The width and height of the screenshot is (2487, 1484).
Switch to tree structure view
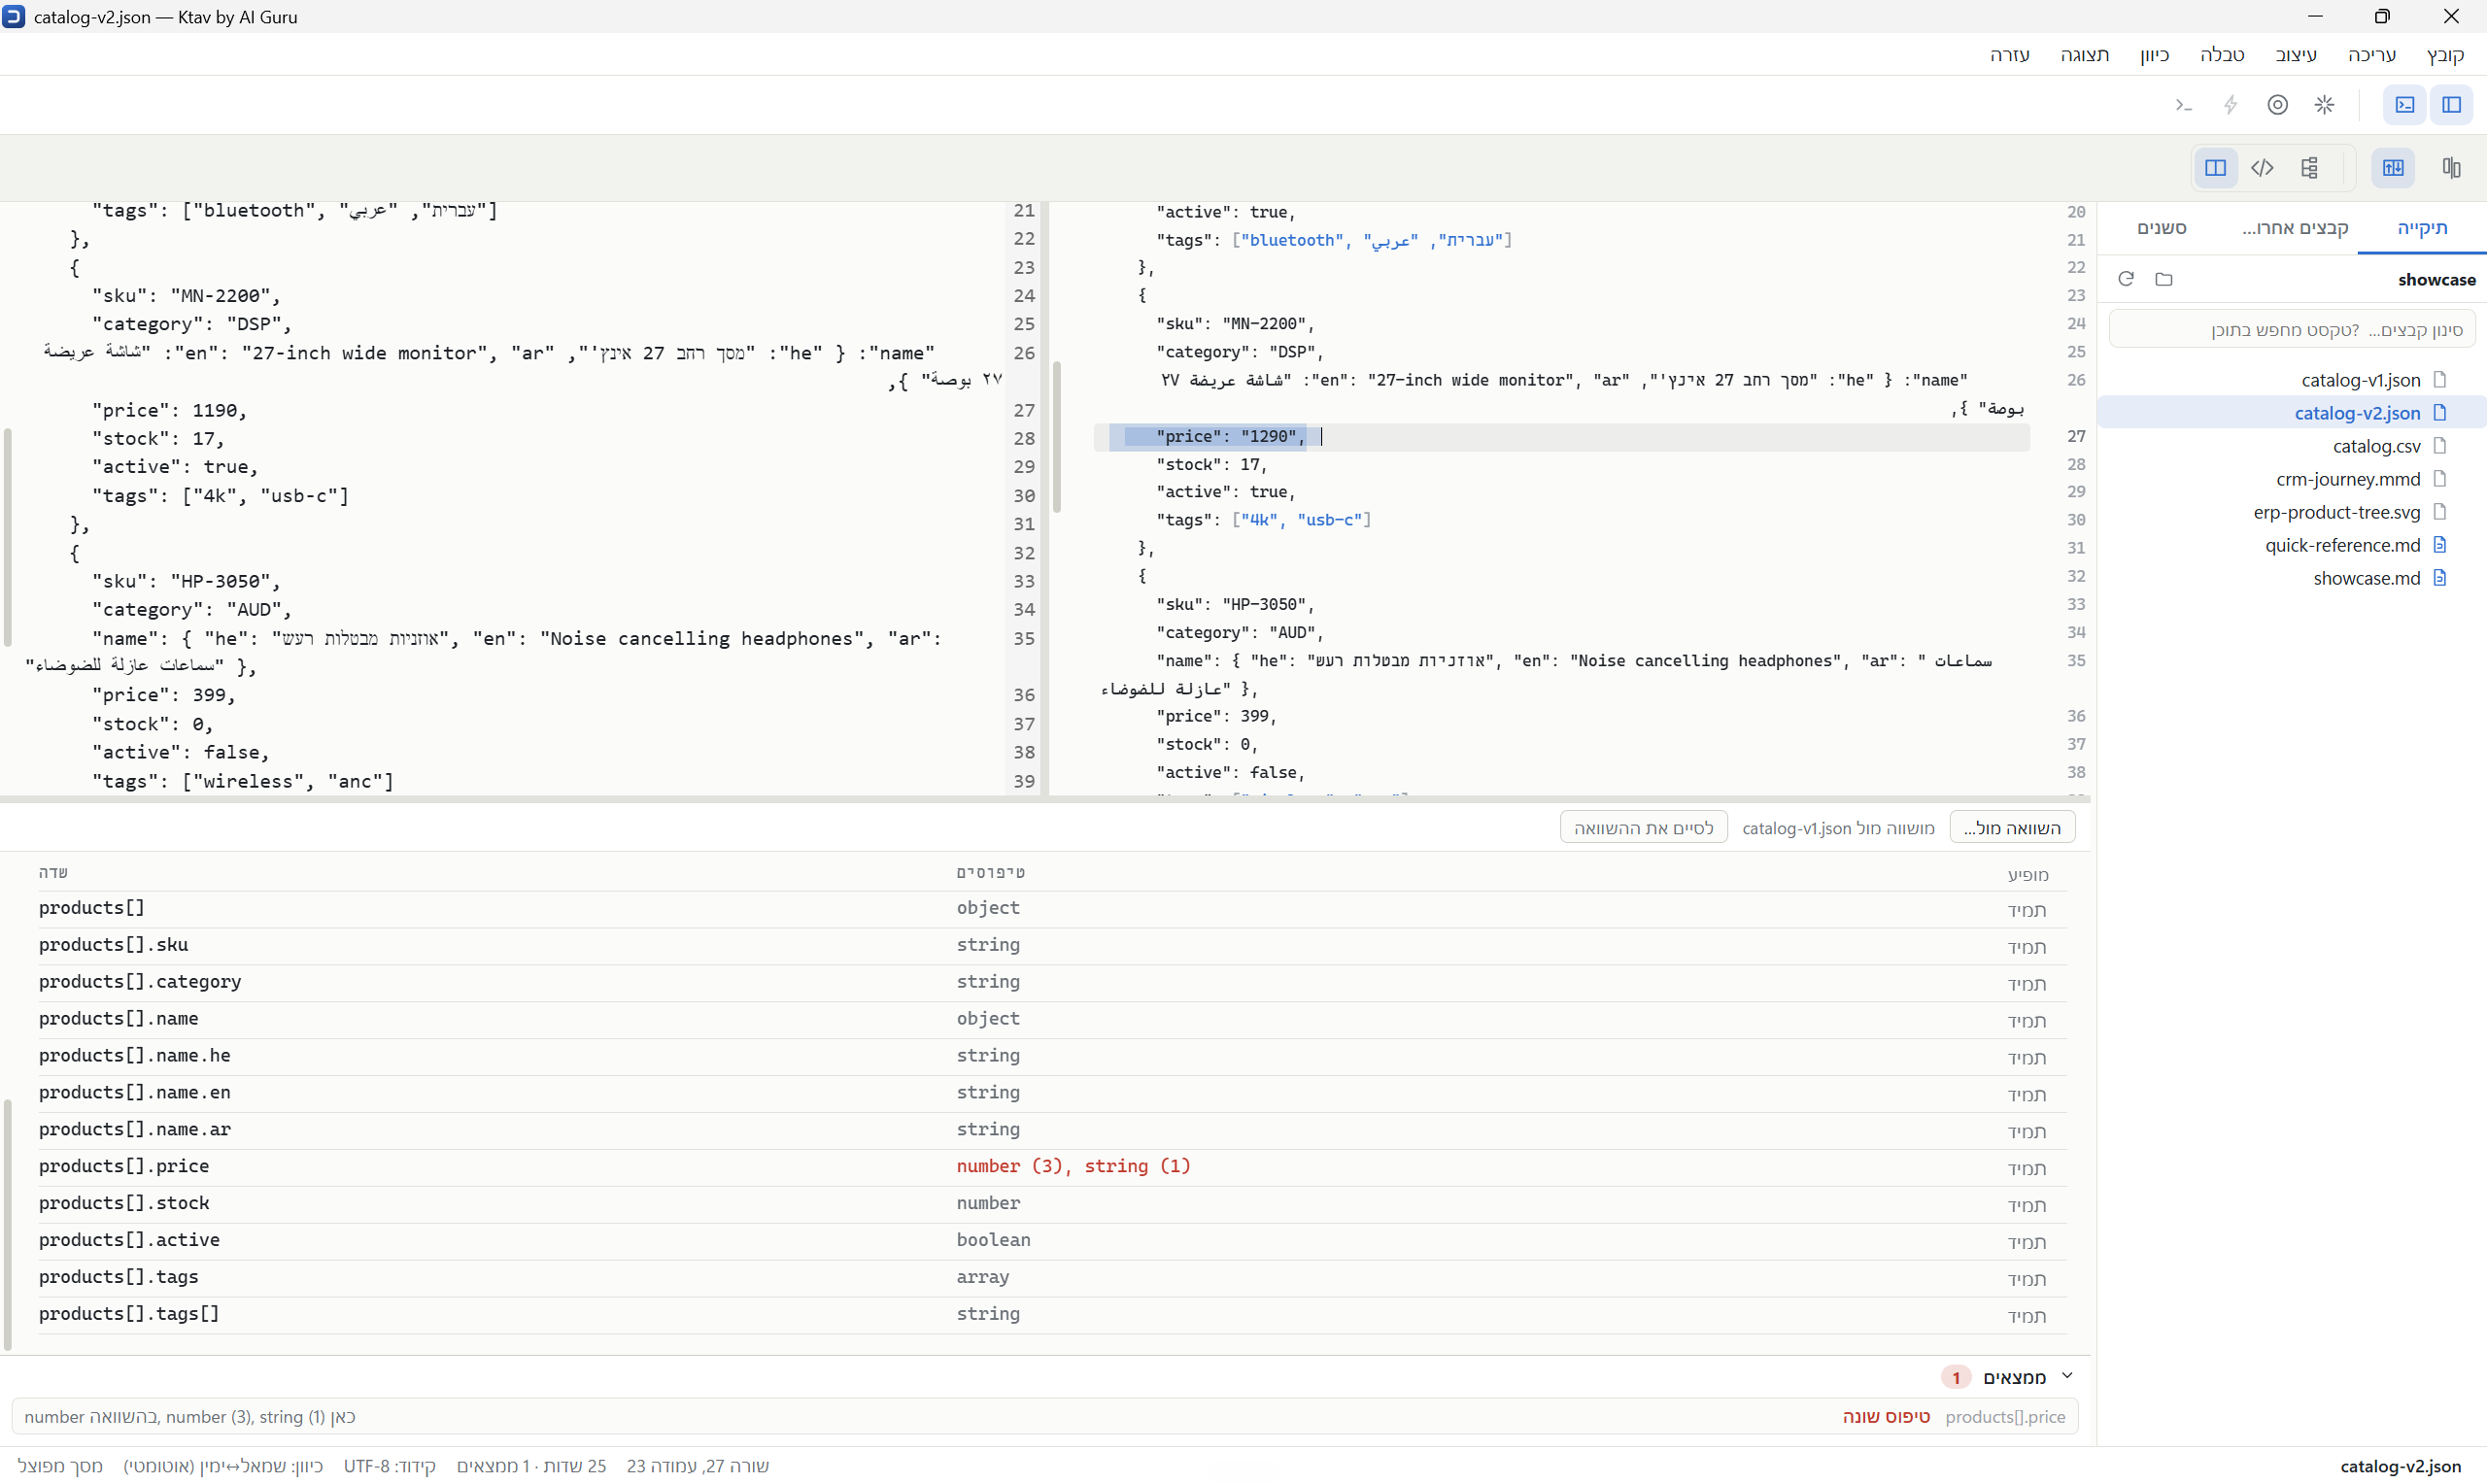[2309, 168]
